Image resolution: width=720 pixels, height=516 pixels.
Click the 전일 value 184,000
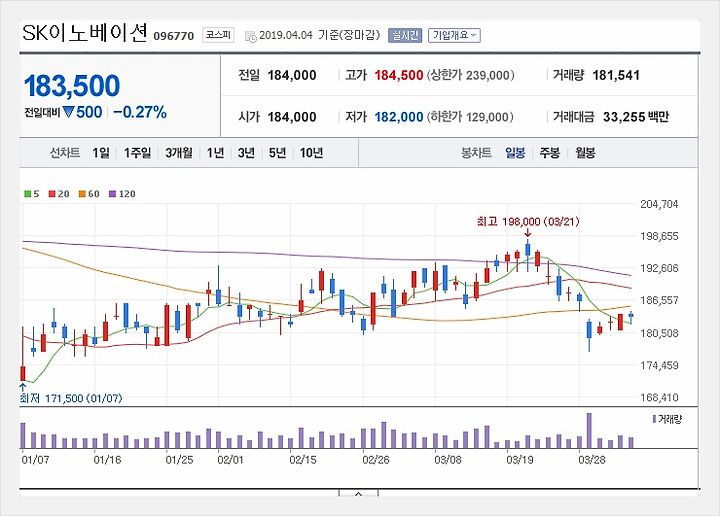pyautogui.click(x=292, y=75)
